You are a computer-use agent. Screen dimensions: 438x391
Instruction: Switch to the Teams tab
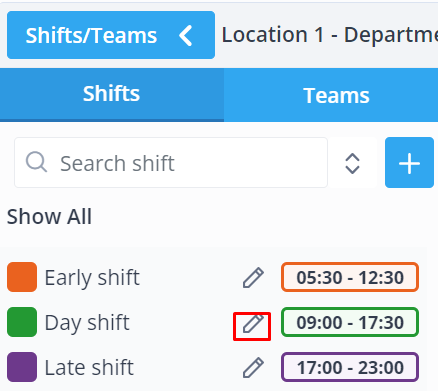point(336,95)
